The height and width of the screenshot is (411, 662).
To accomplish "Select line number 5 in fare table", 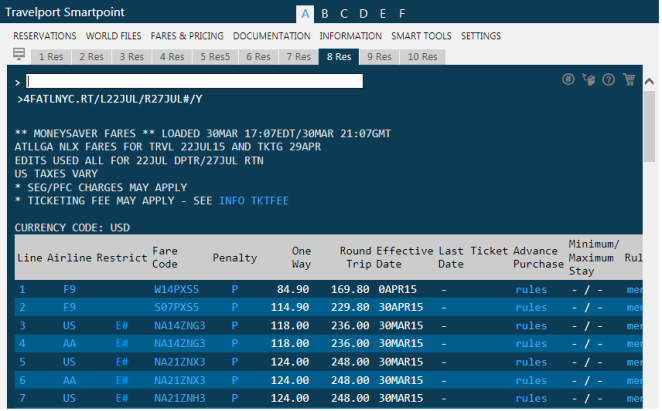I will pyautogui.click(x=22, y=362).
